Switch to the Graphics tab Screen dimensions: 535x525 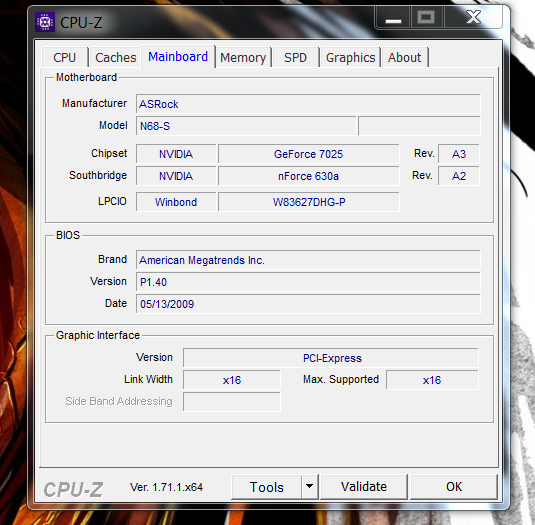[350, 57]
